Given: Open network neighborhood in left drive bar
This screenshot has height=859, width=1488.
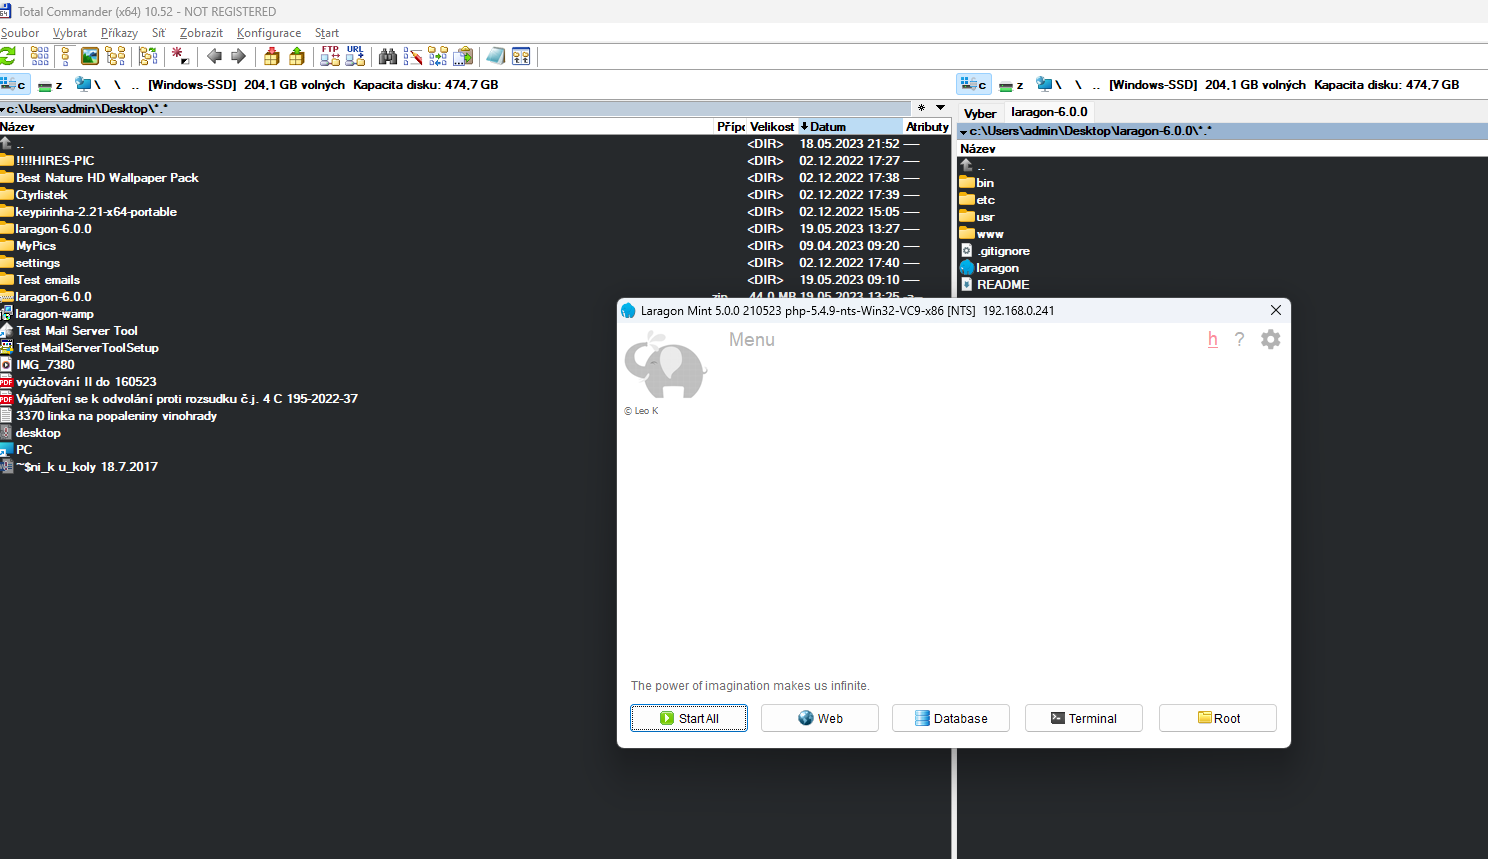Looking at the screenshot, I should point(88,85).
